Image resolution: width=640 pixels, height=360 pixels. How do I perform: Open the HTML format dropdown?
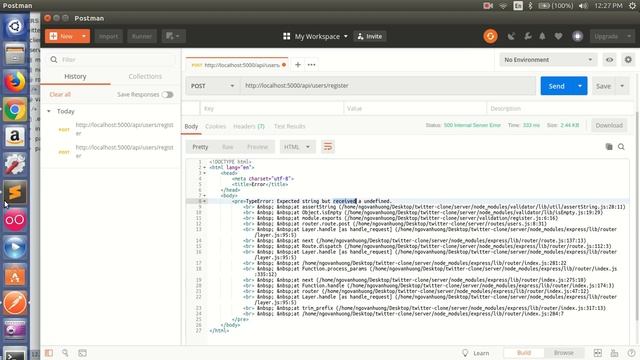click(298, 147)
